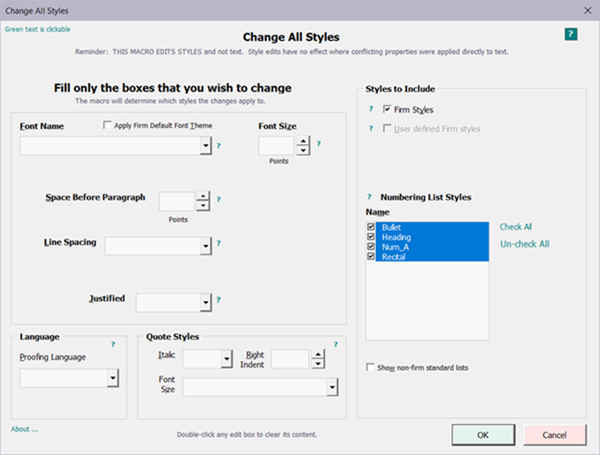Click help icon next to Justified dropdown
The height and width of the screenshot is (455, 600).
coord(219,298)
